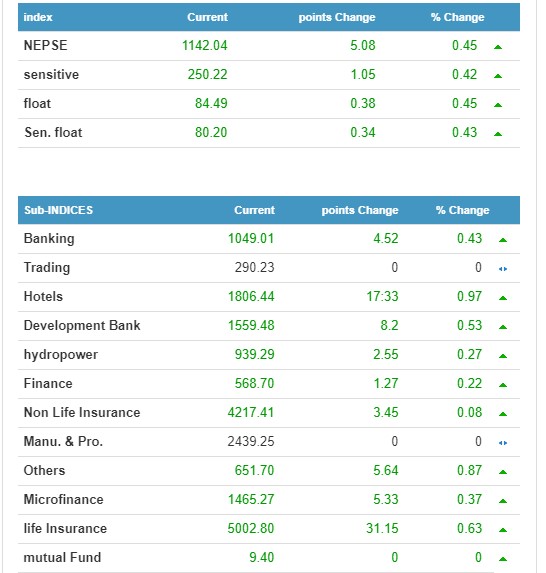The height and width of the screenshot is (573, 546).
Task: Select the hydropower sub-index name
Action: pos(61,355)
